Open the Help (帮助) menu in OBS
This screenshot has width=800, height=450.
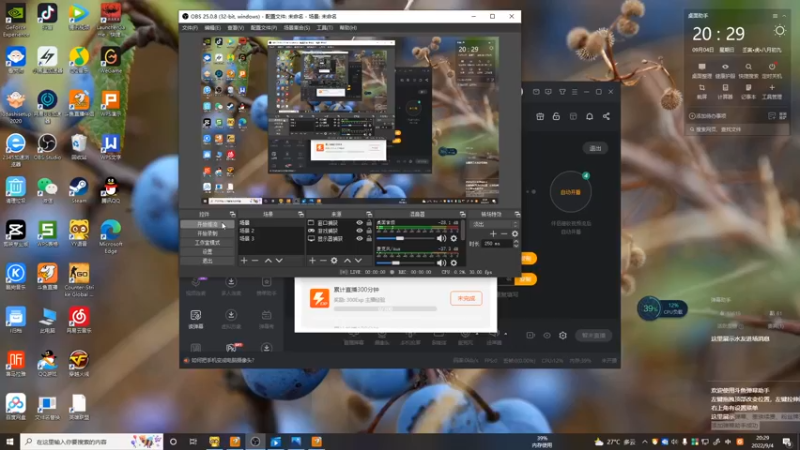click(348, 28)
